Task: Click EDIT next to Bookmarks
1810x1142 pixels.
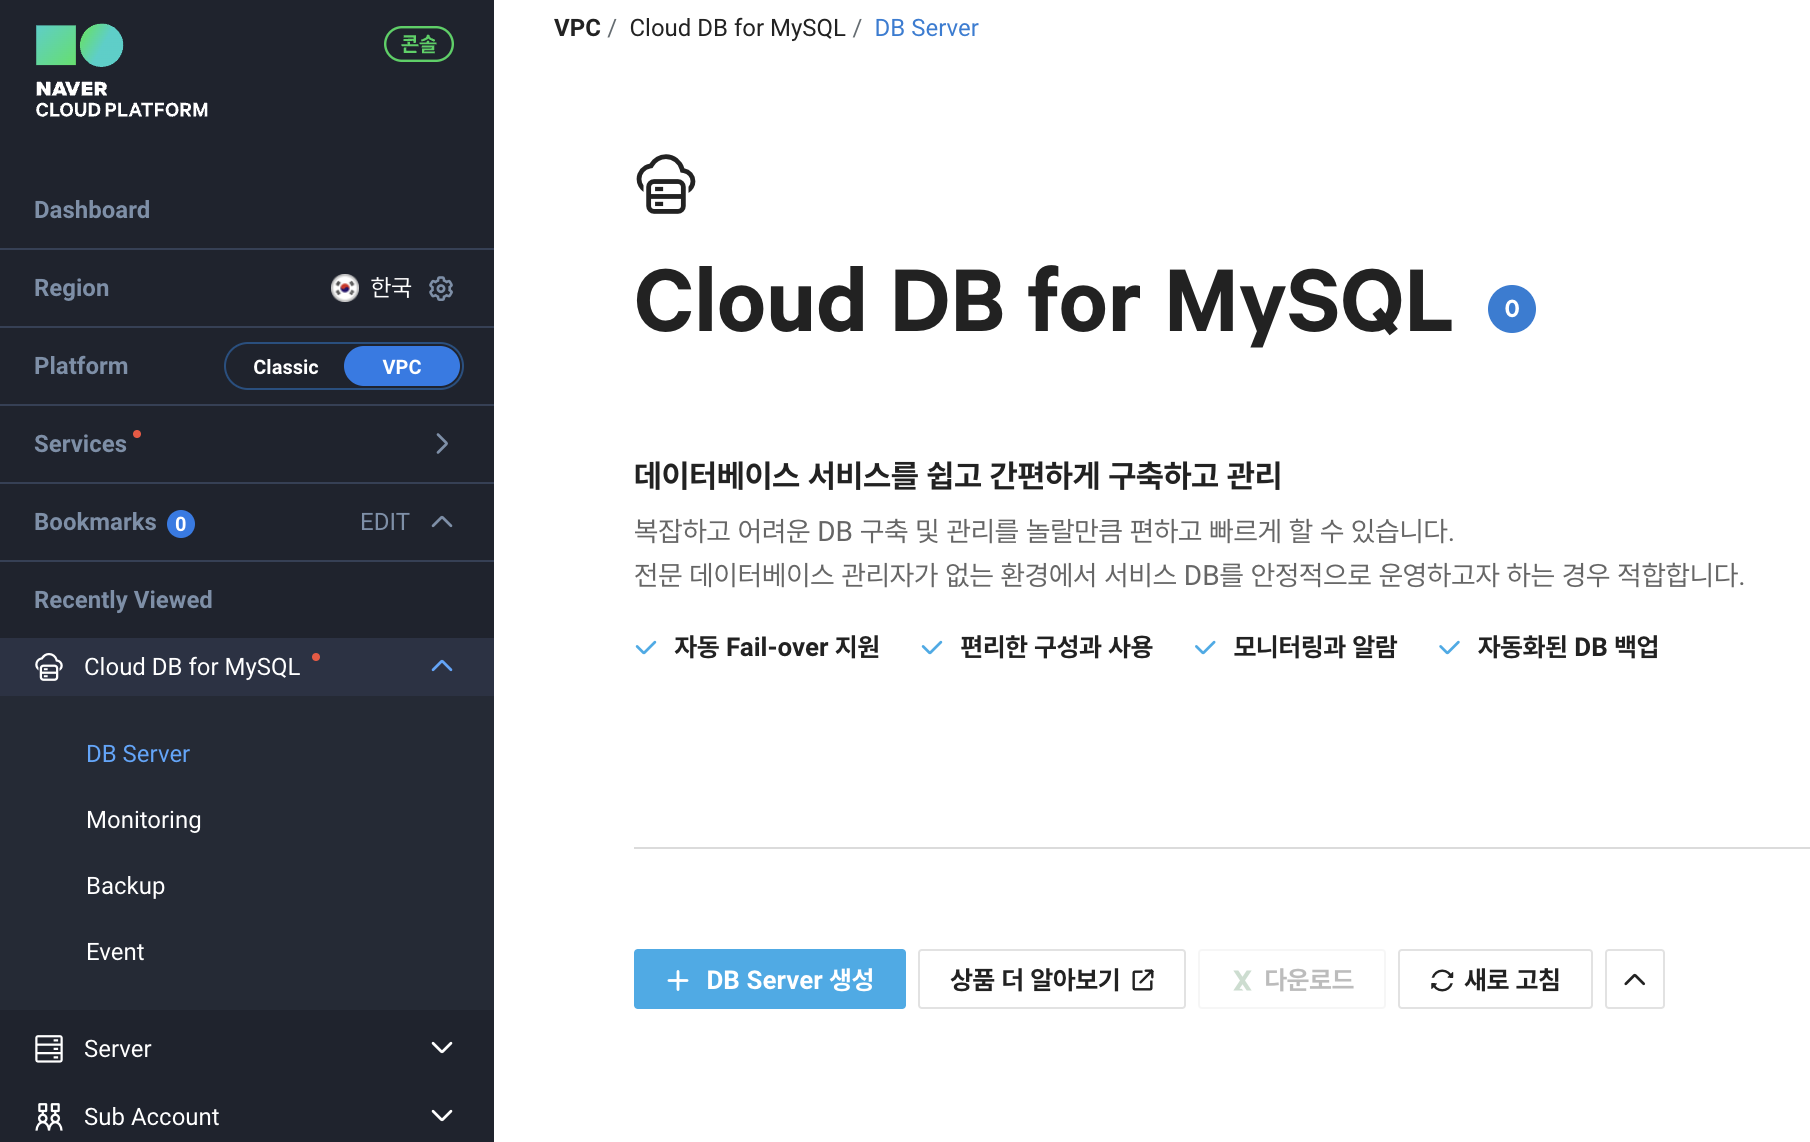Action: 385,522
